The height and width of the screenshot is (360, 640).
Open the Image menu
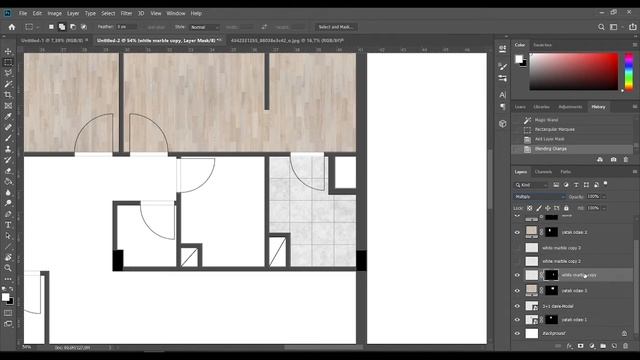click(x=54, y=13)
